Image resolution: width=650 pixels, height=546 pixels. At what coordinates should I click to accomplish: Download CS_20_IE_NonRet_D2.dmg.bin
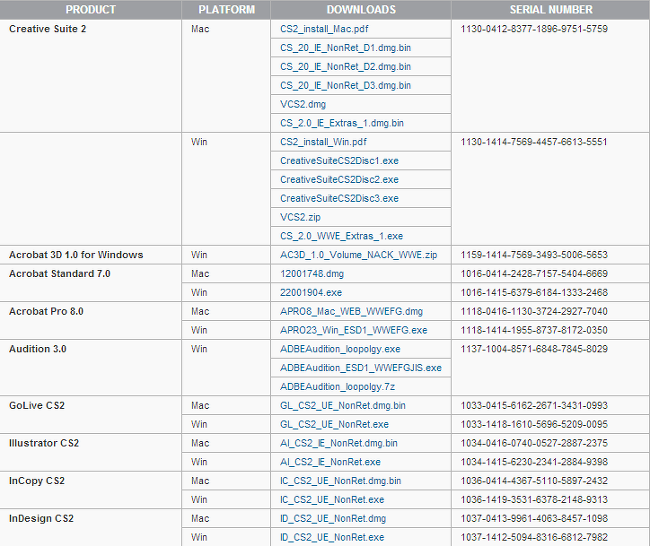click(x=345, y=66)
